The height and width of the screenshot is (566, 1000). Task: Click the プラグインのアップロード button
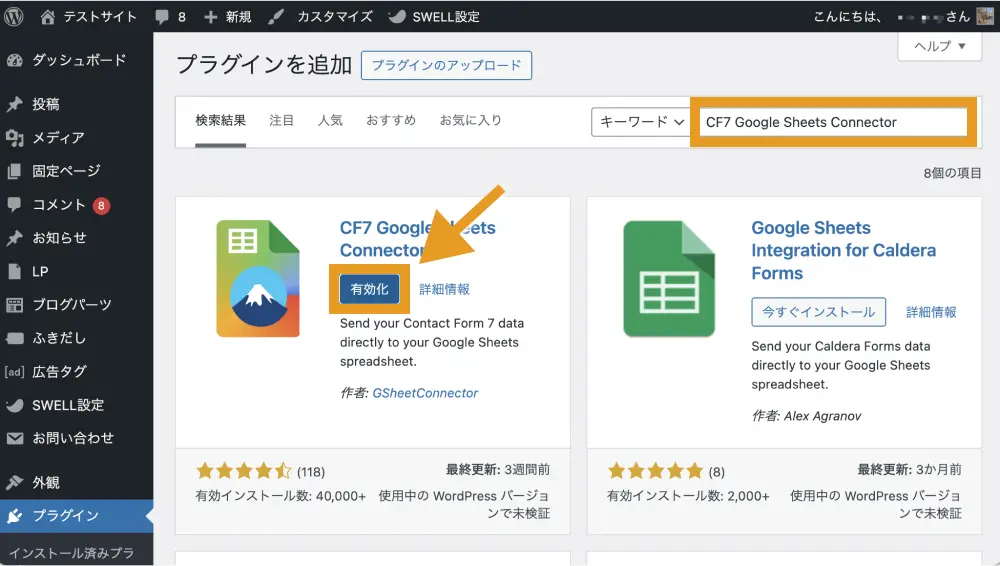pos(446,65)
